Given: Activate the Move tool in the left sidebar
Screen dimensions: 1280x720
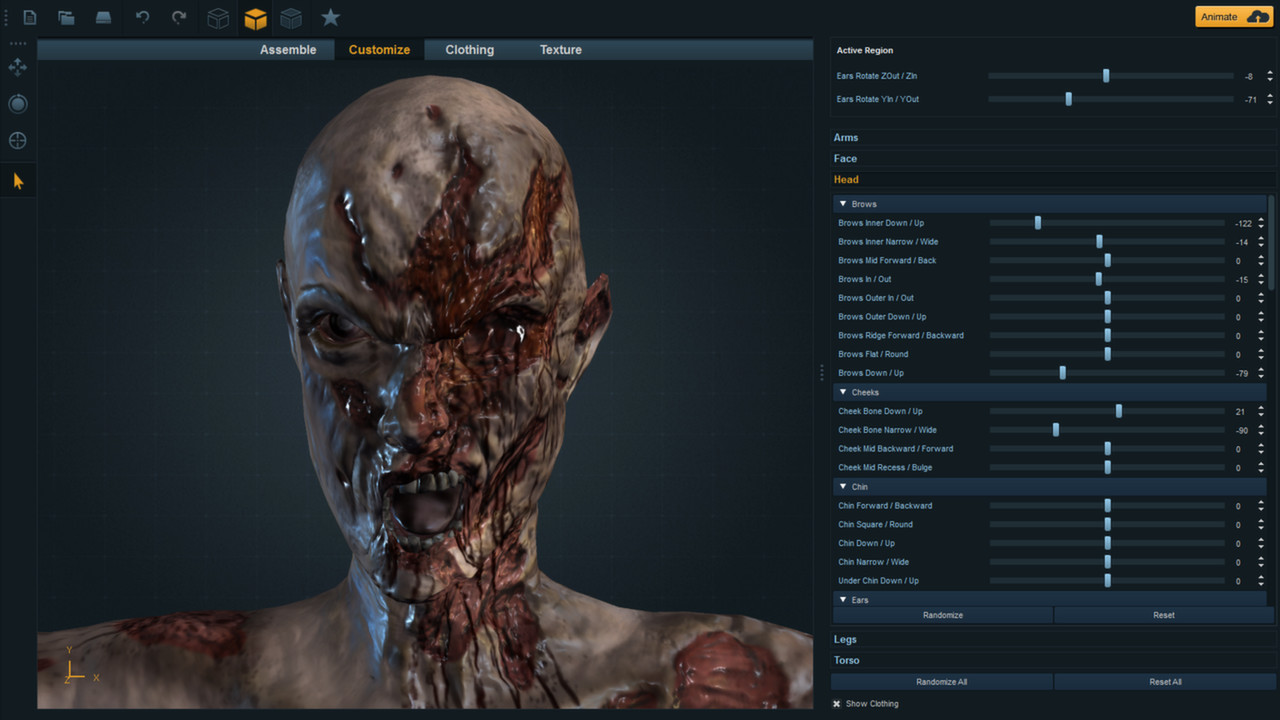Looking at the screenshot, I should click(17, 67).
